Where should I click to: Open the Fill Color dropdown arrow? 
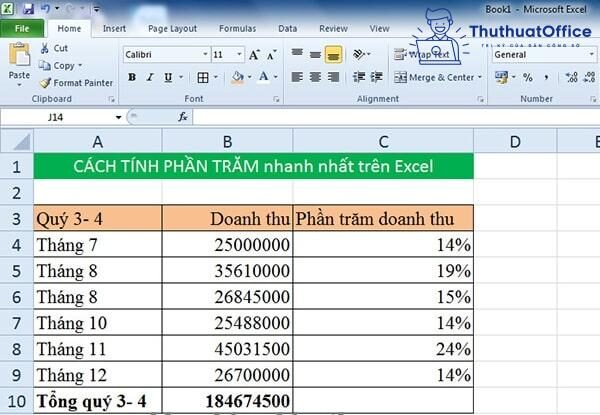pos(249,77)
